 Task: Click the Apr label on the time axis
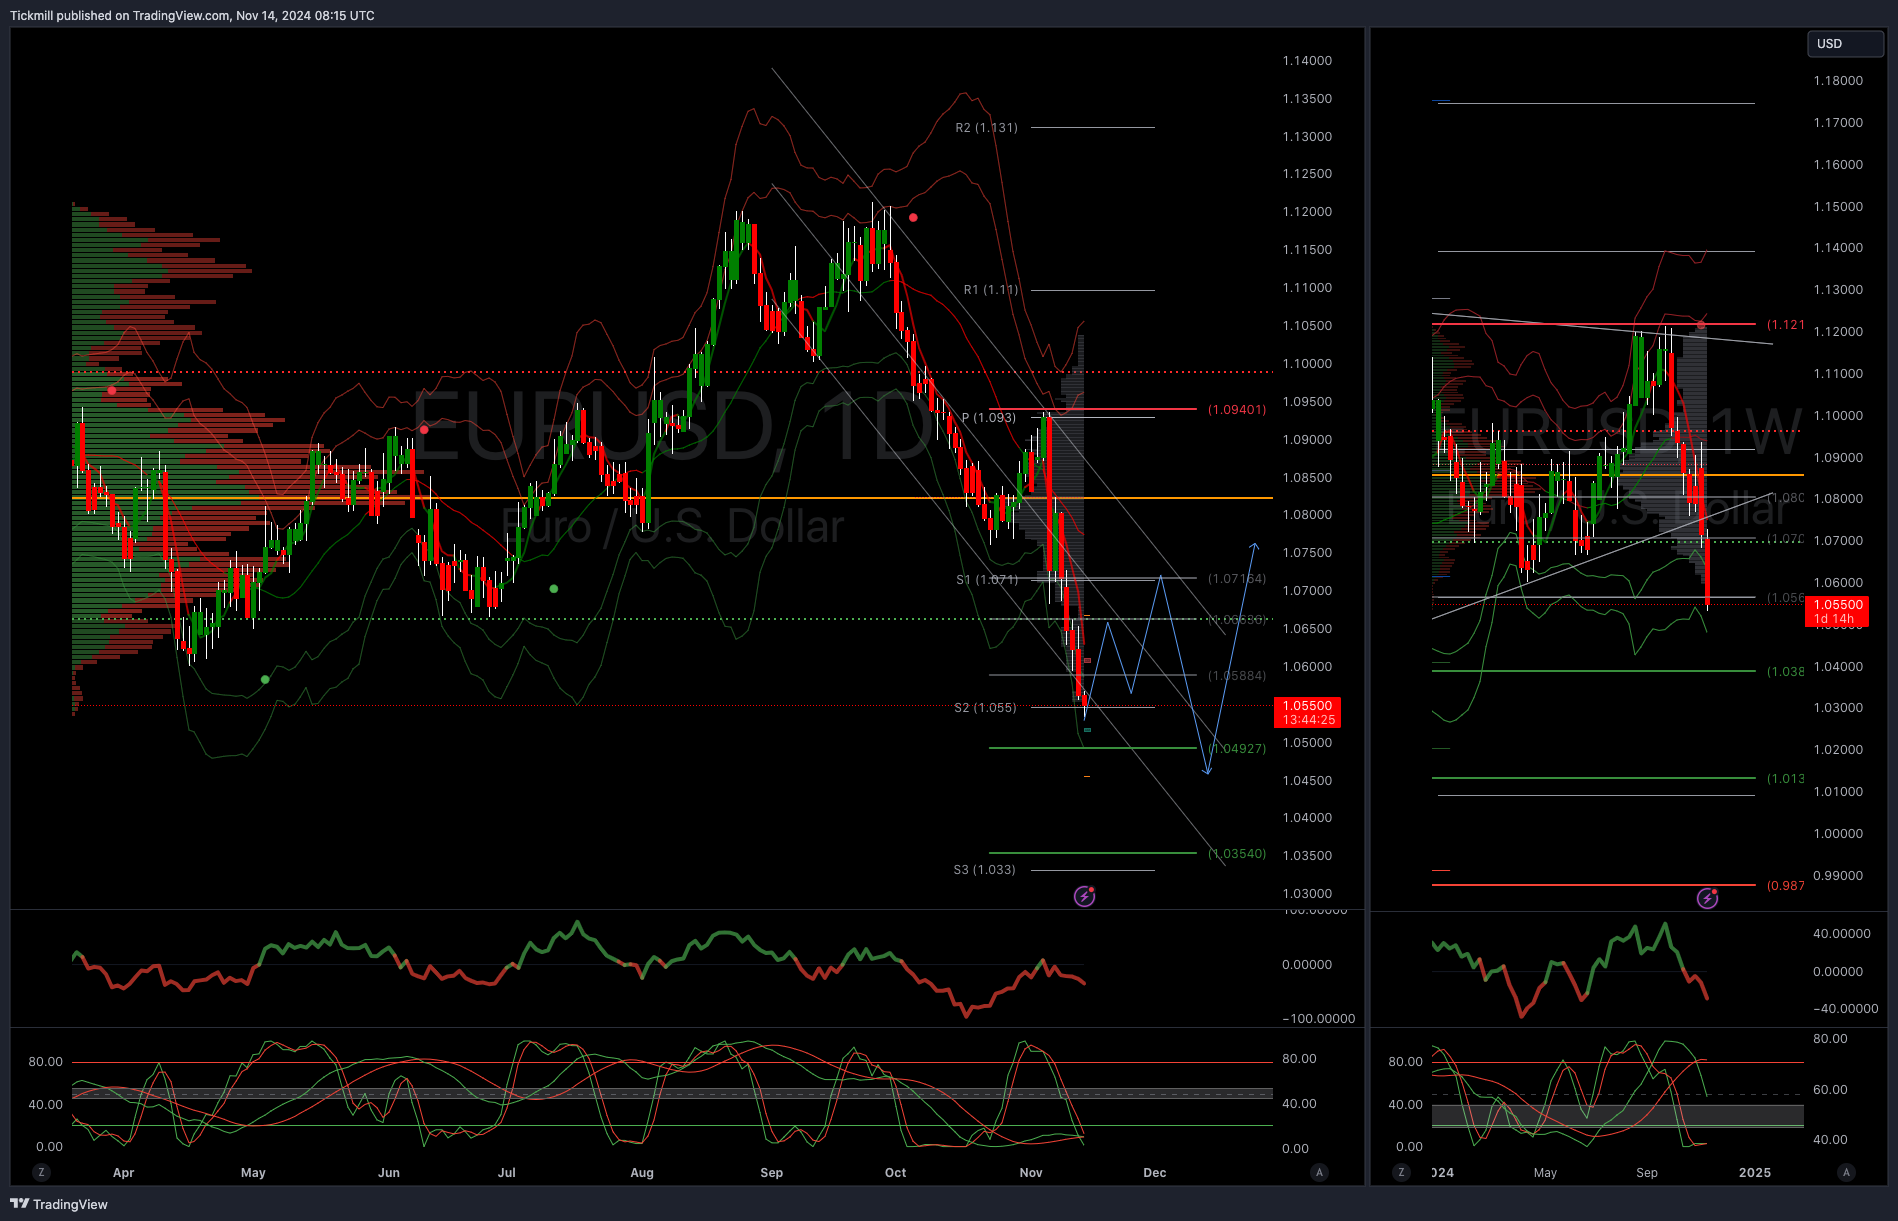tap(123, 1173)
